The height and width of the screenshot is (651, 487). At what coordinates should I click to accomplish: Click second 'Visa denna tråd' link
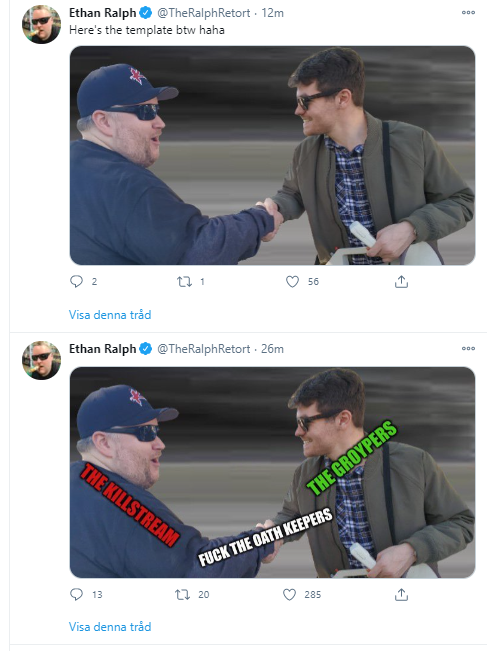tap(110, 627)
